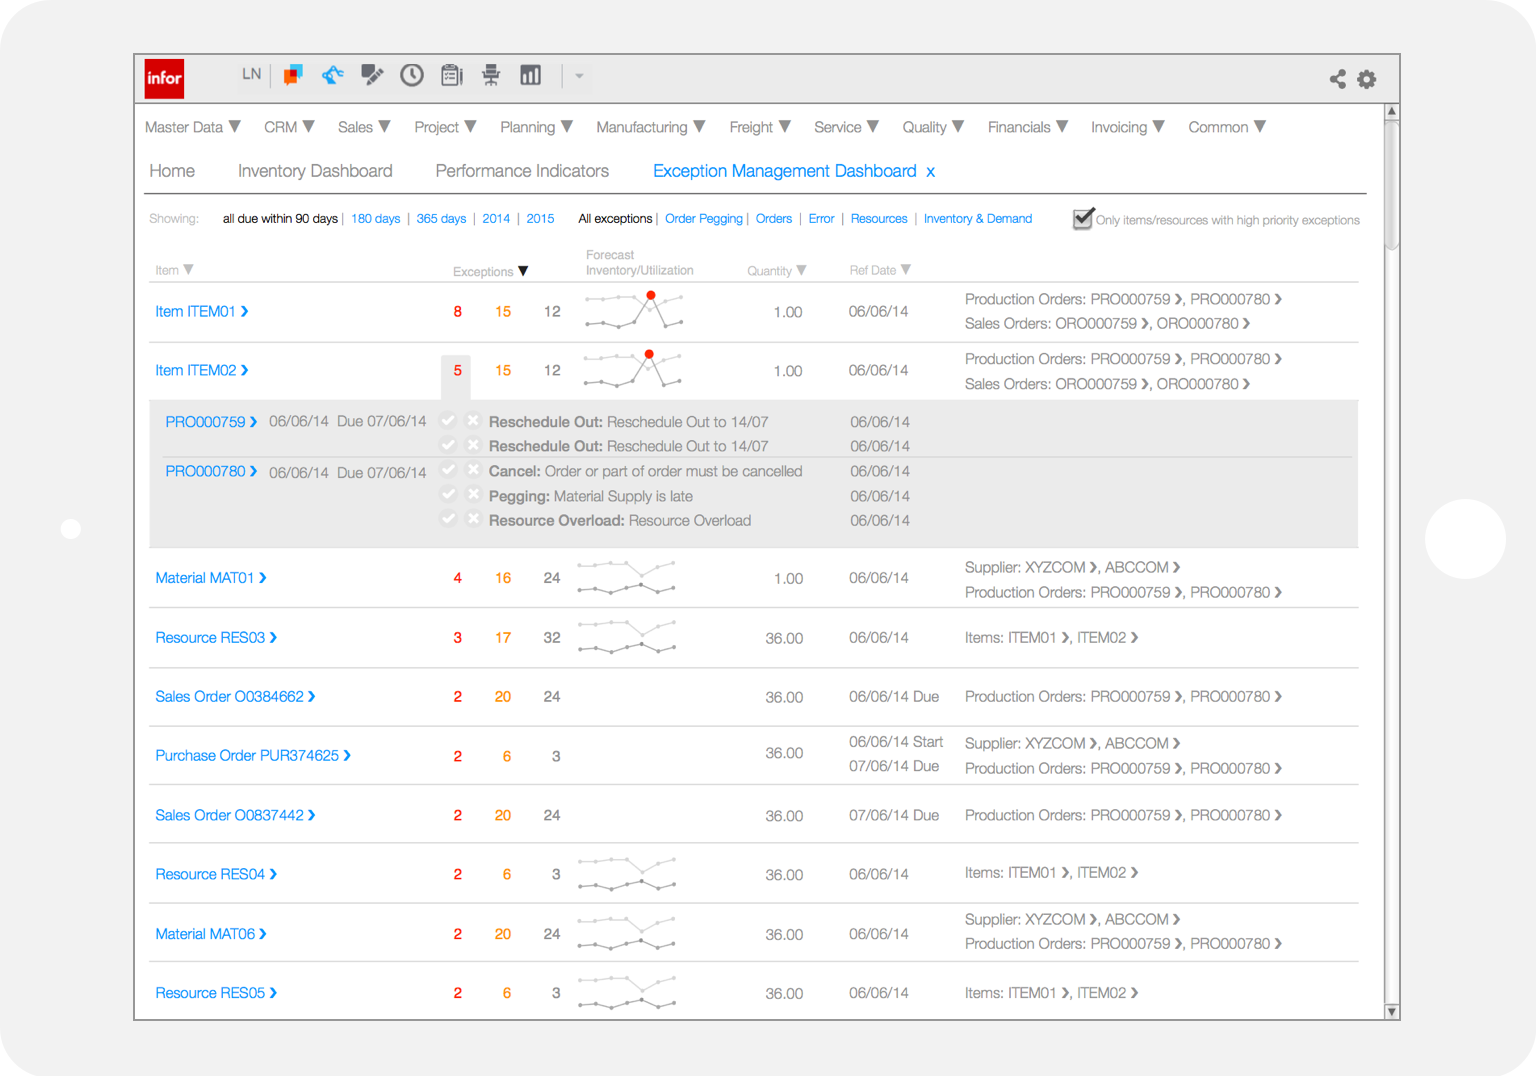Click the share icon
Image resolution: width=1536 pixels, height=1076 pixels.
point(1338,79)
